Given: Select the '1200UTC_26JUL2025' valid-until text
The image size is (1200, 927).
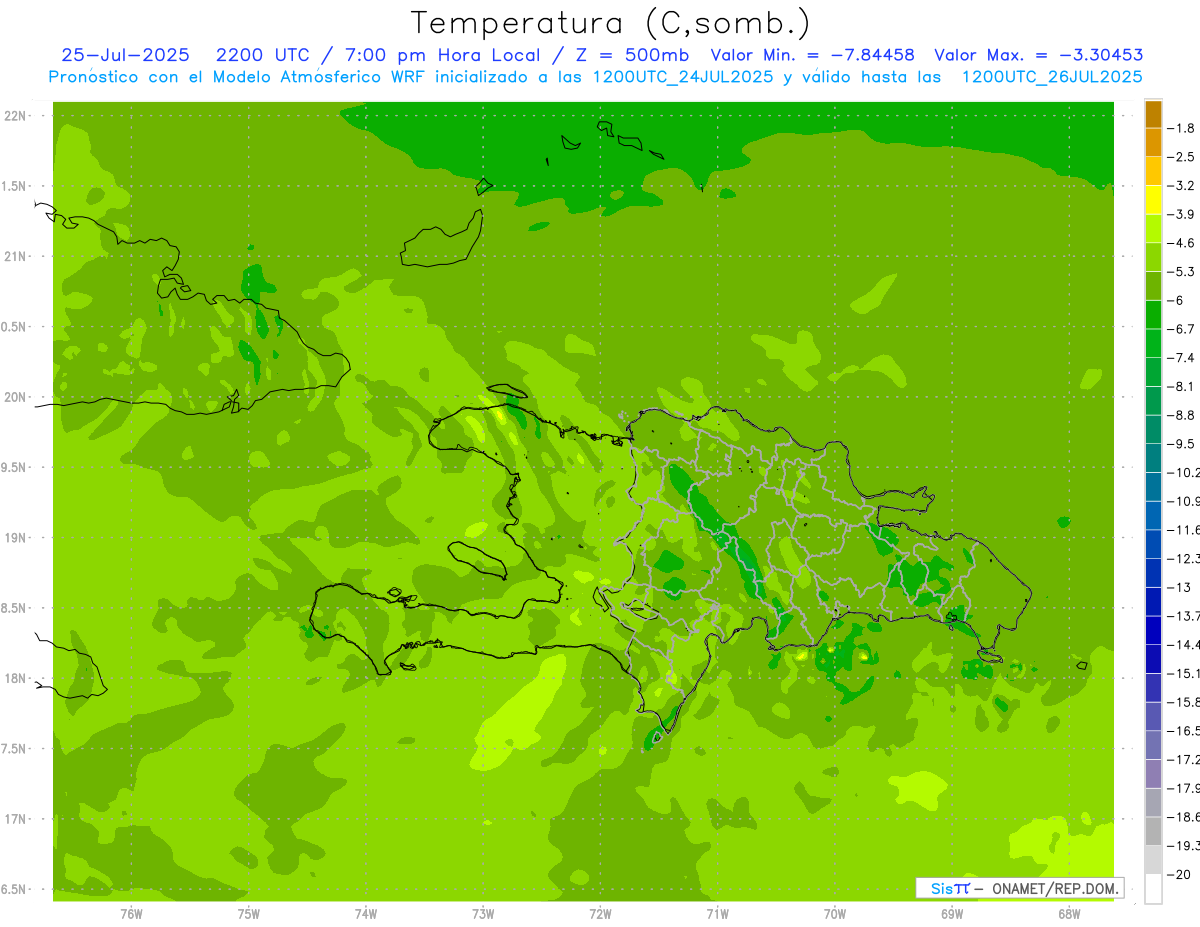Looking at the screenshot, I should tap(1051, 76).
